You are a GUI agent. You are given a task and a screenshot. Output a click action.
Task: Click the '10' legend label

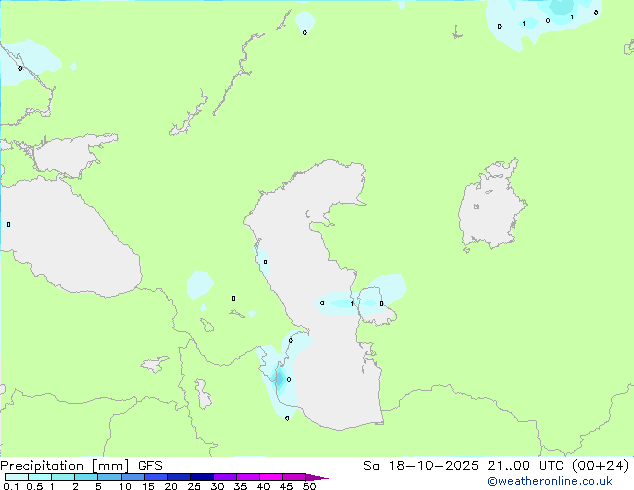click(x=125, y=486)
